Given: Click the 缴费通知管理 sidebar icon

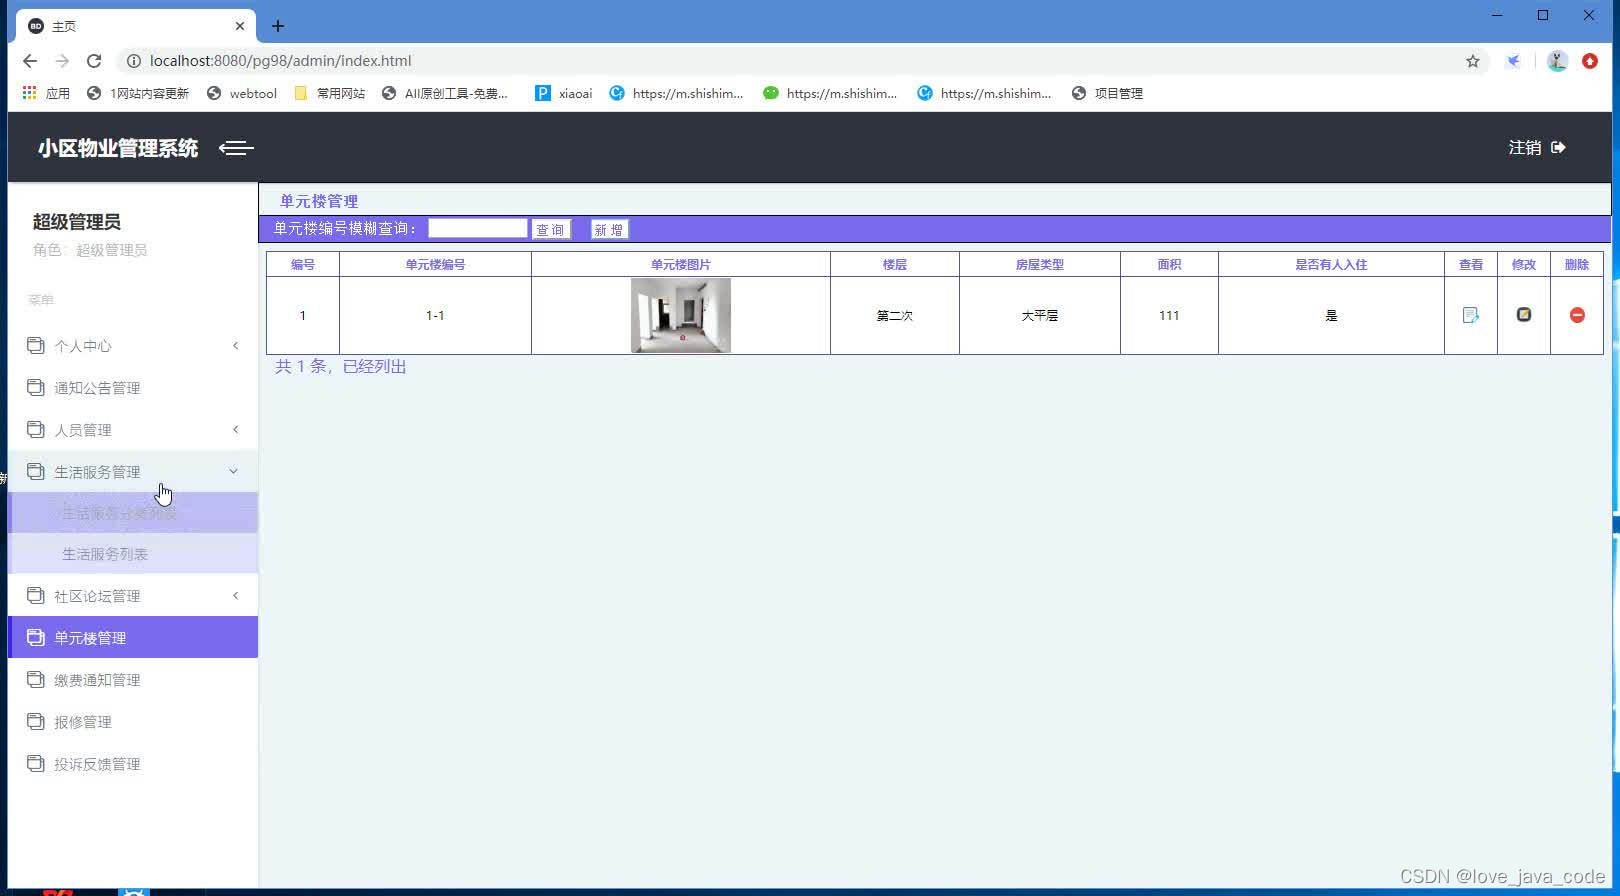Looking at the screenshot, I should pyautogui.click(x=36, y=680).
